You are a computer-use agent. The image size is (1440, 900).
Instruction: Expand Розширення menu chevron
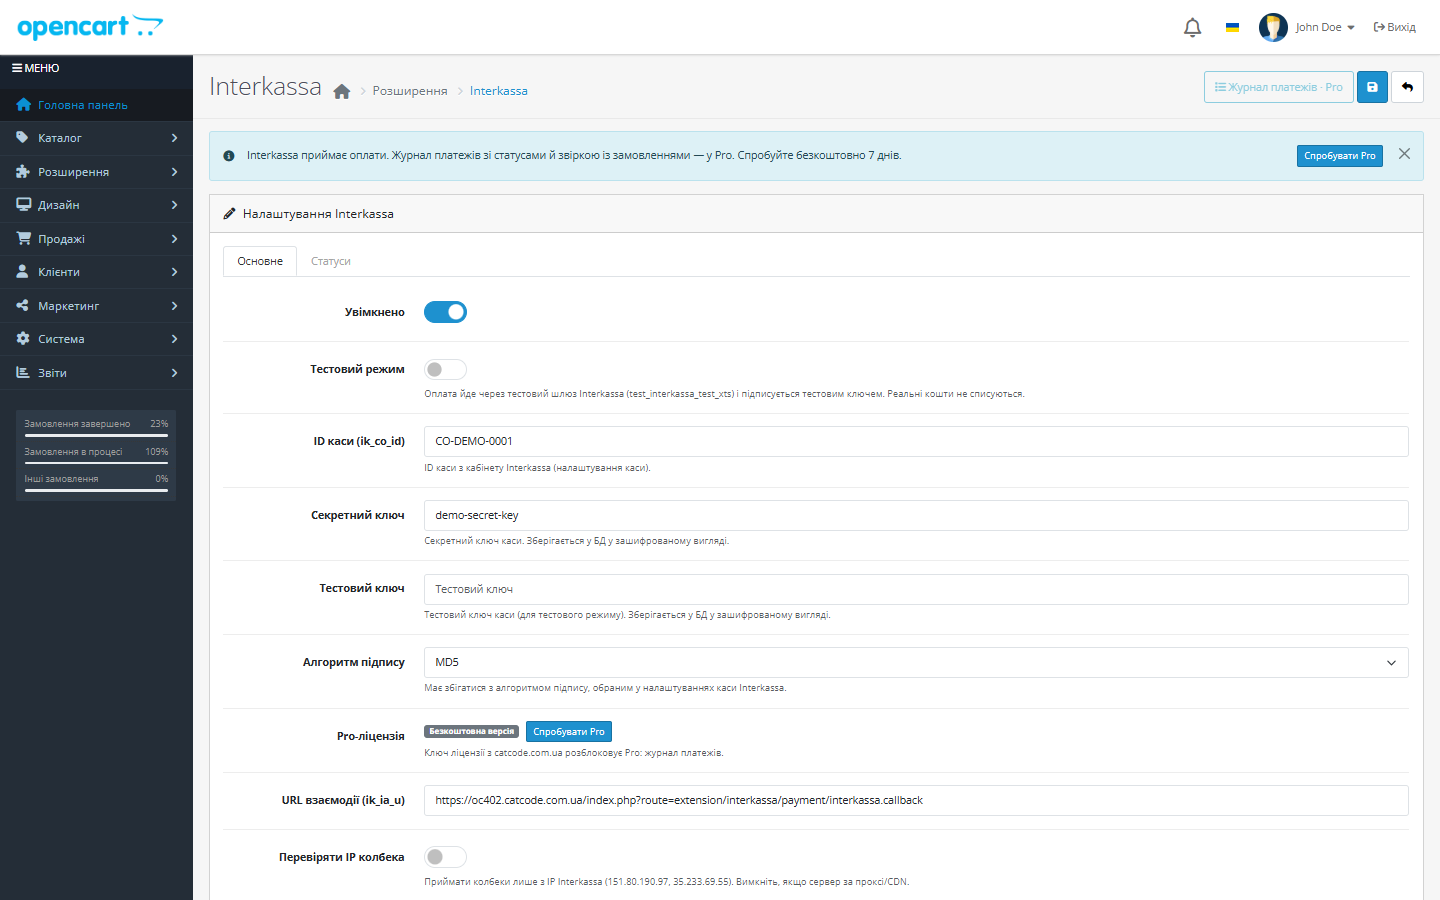(174, 172)
